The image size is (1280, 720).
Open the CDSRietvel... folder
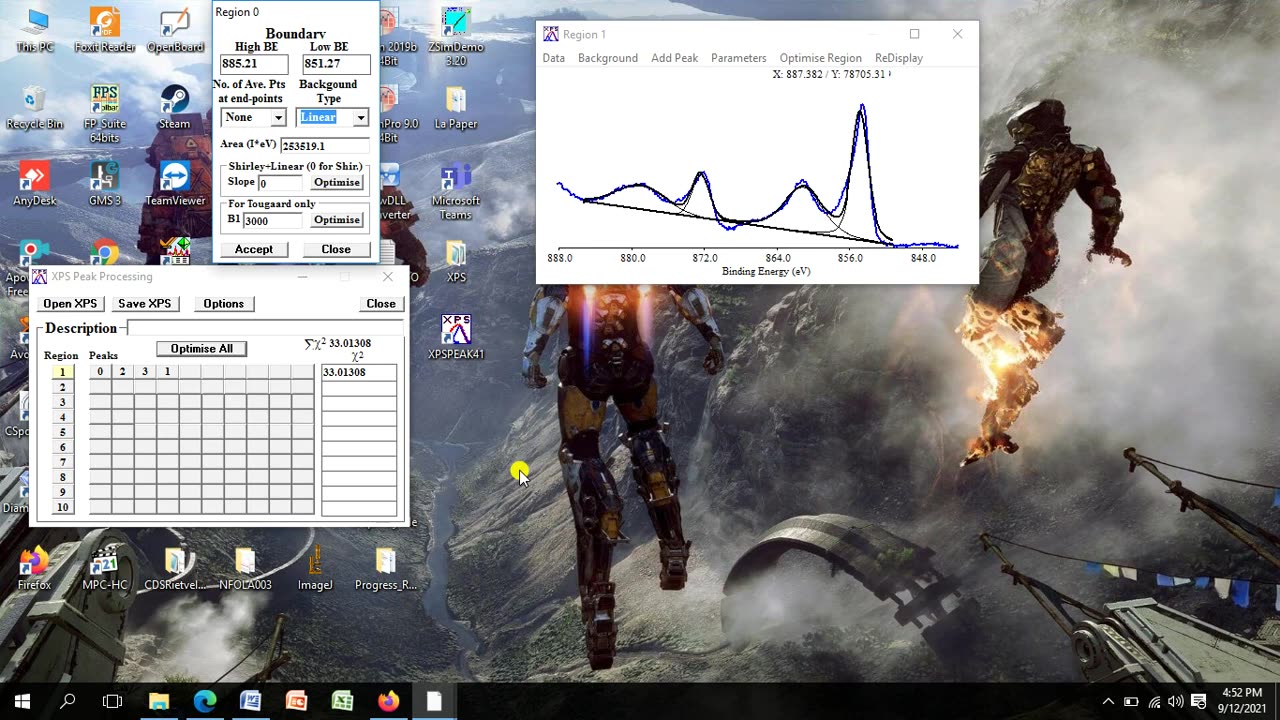[175, 568]
